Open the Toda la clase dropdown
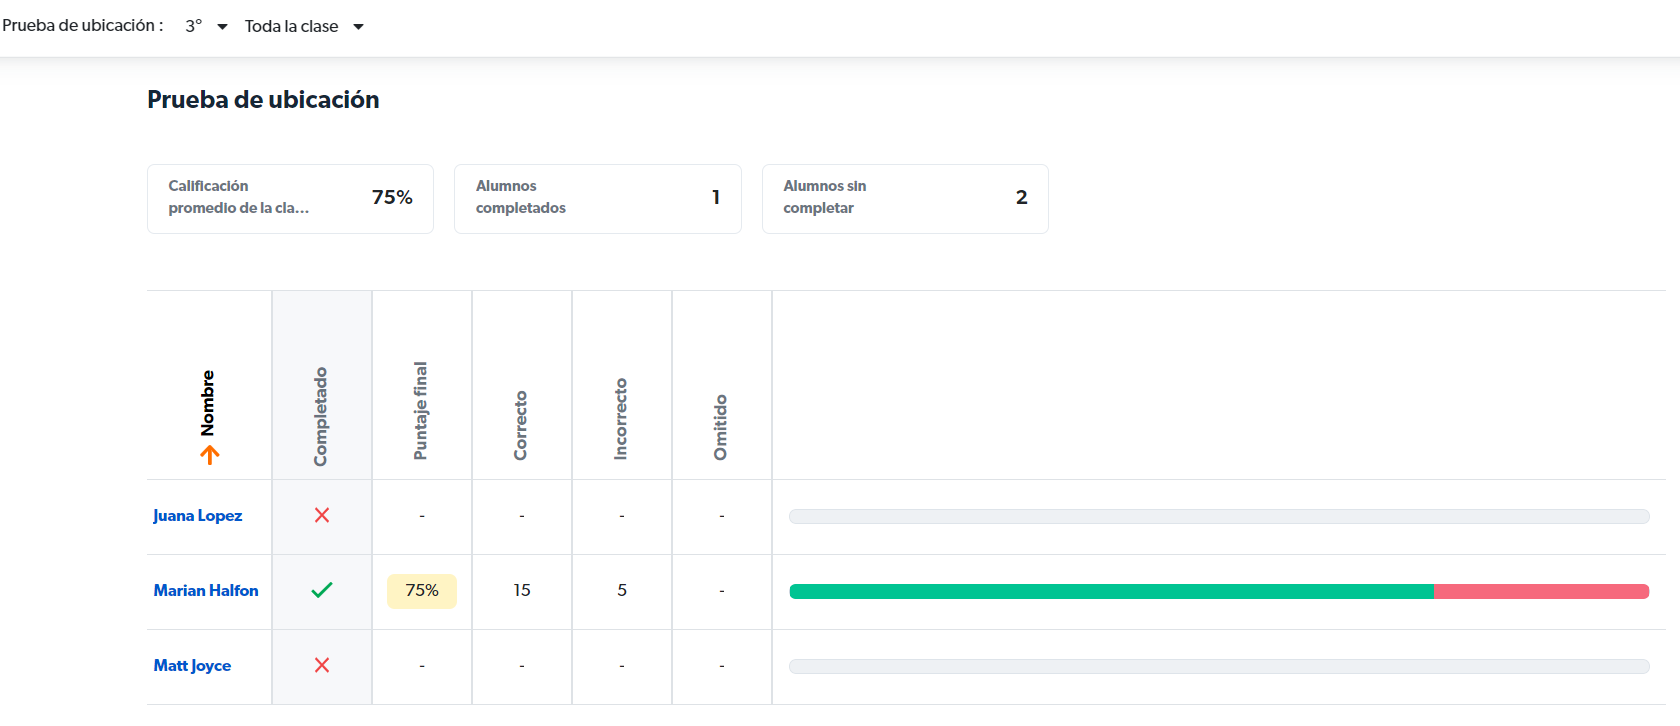The height and width of the screenshot is (726, 1680). (x=304, y=26)
